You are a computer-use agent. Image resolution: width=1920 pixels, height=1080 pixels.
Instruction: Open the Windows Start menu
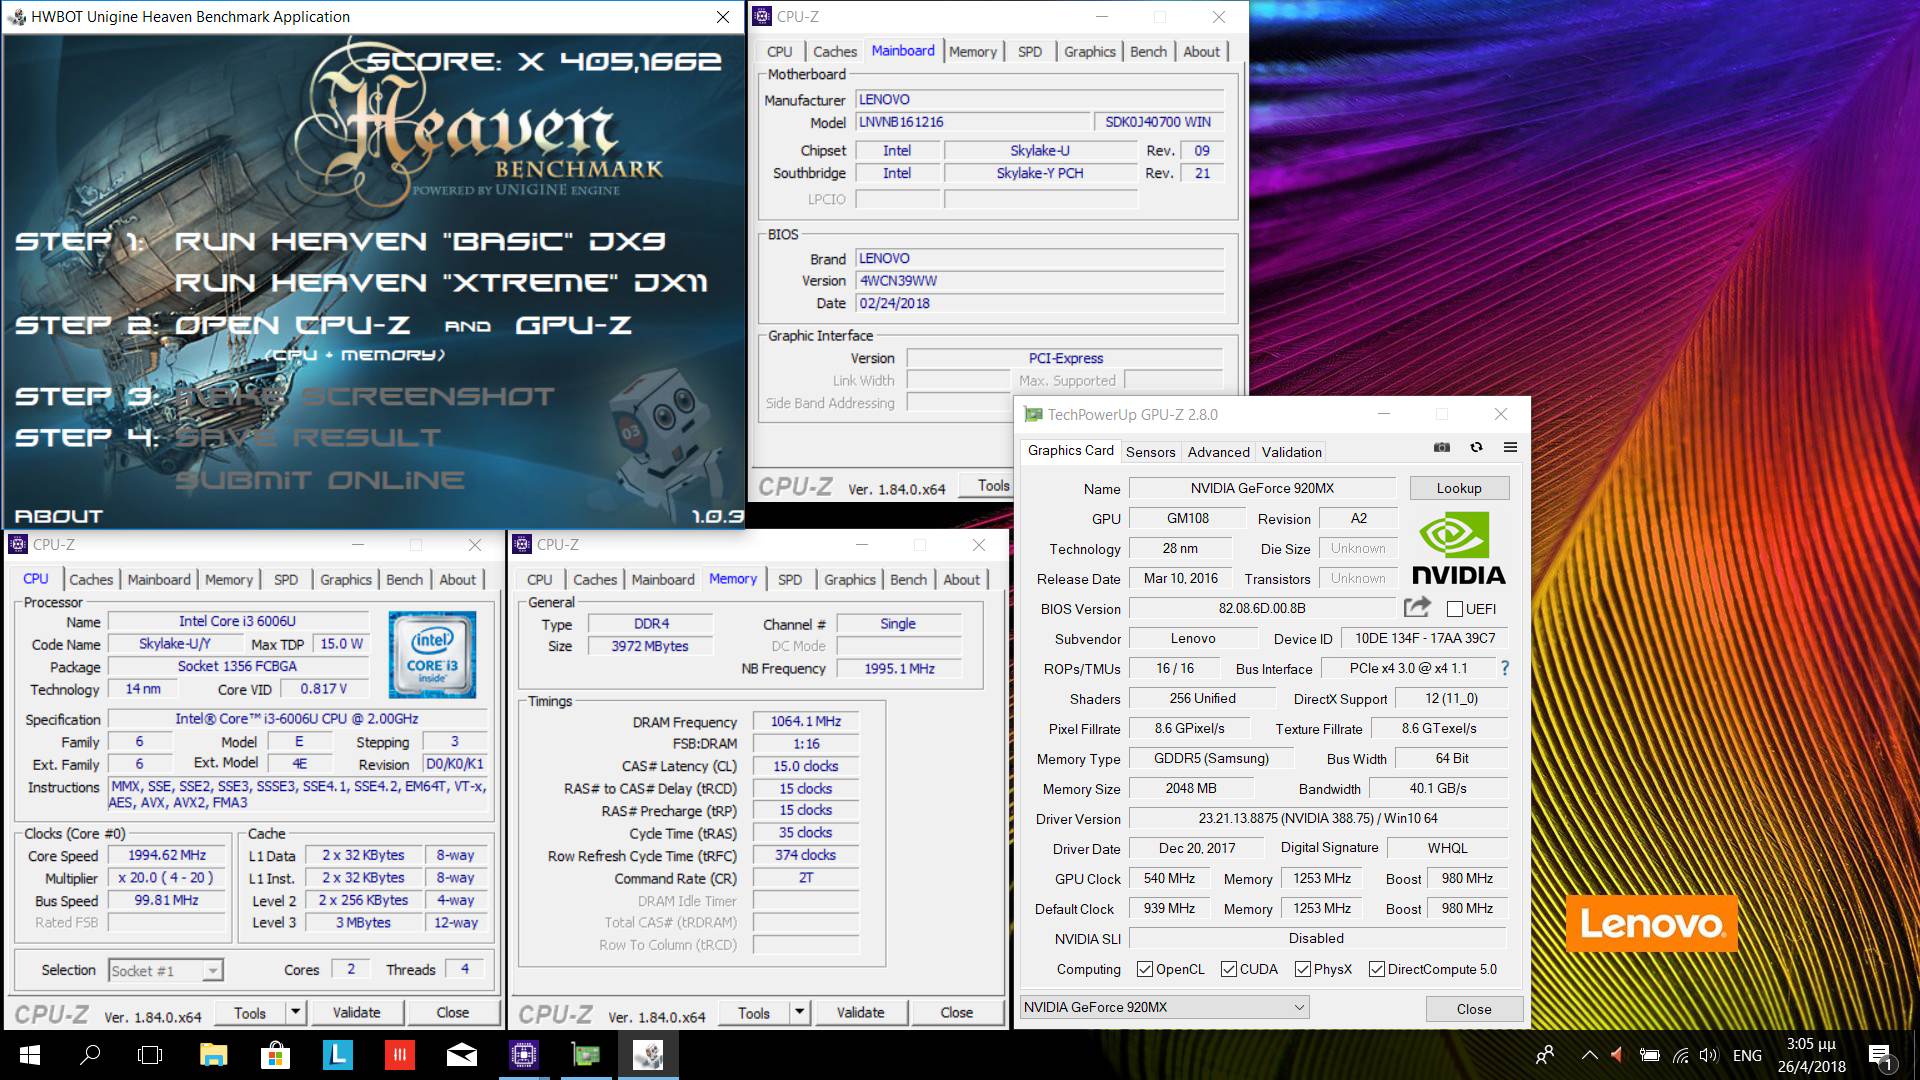tap(29, 1055)
